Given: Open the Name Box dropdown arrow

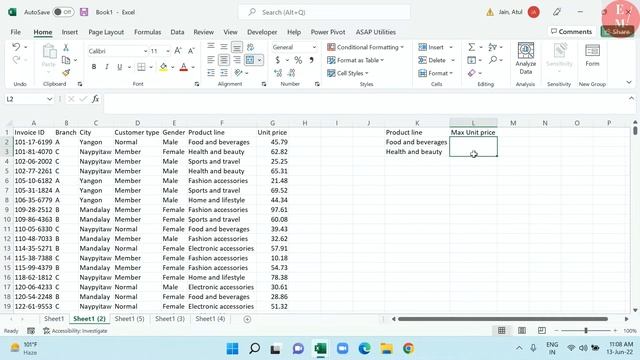Looking at the screenshot, I should point(49,99).
